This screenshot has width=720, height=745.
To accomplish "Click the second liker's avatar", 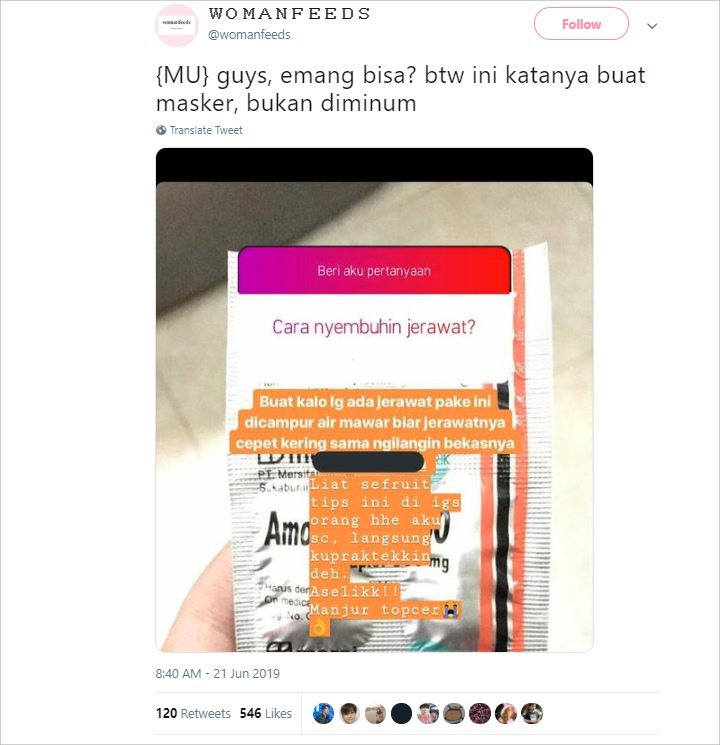I will coord(349,714).
